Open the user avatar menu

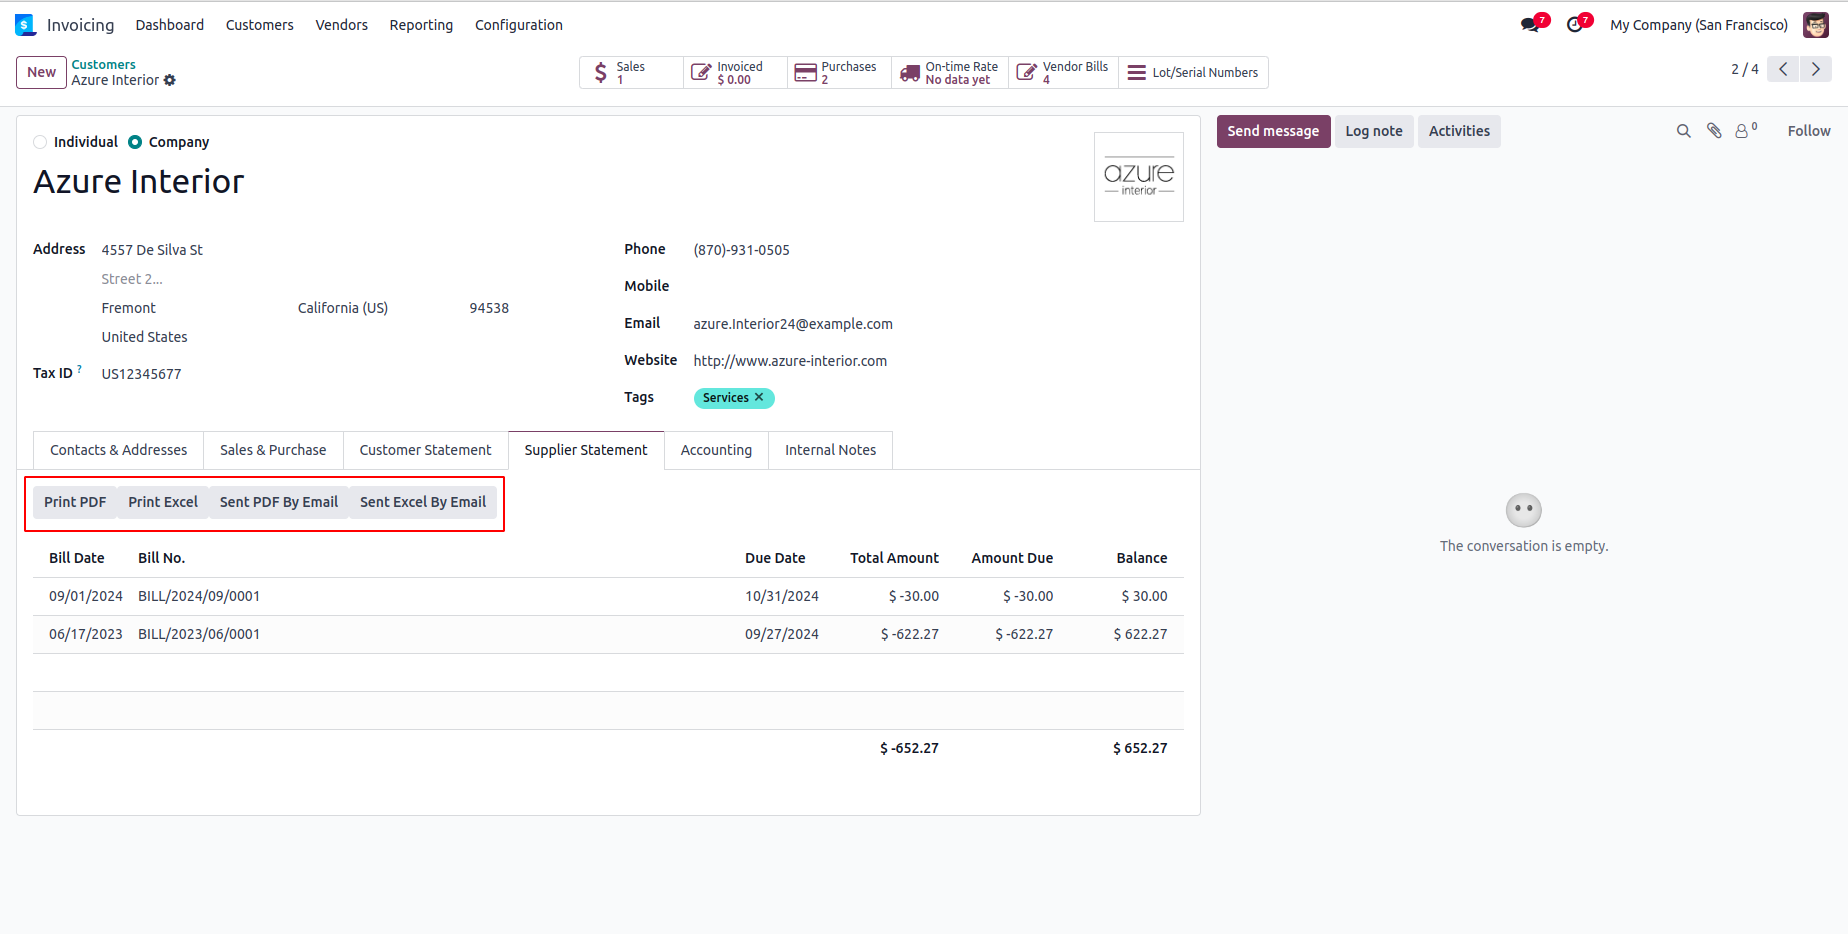pyautogui.click(x=1816, y=25)
